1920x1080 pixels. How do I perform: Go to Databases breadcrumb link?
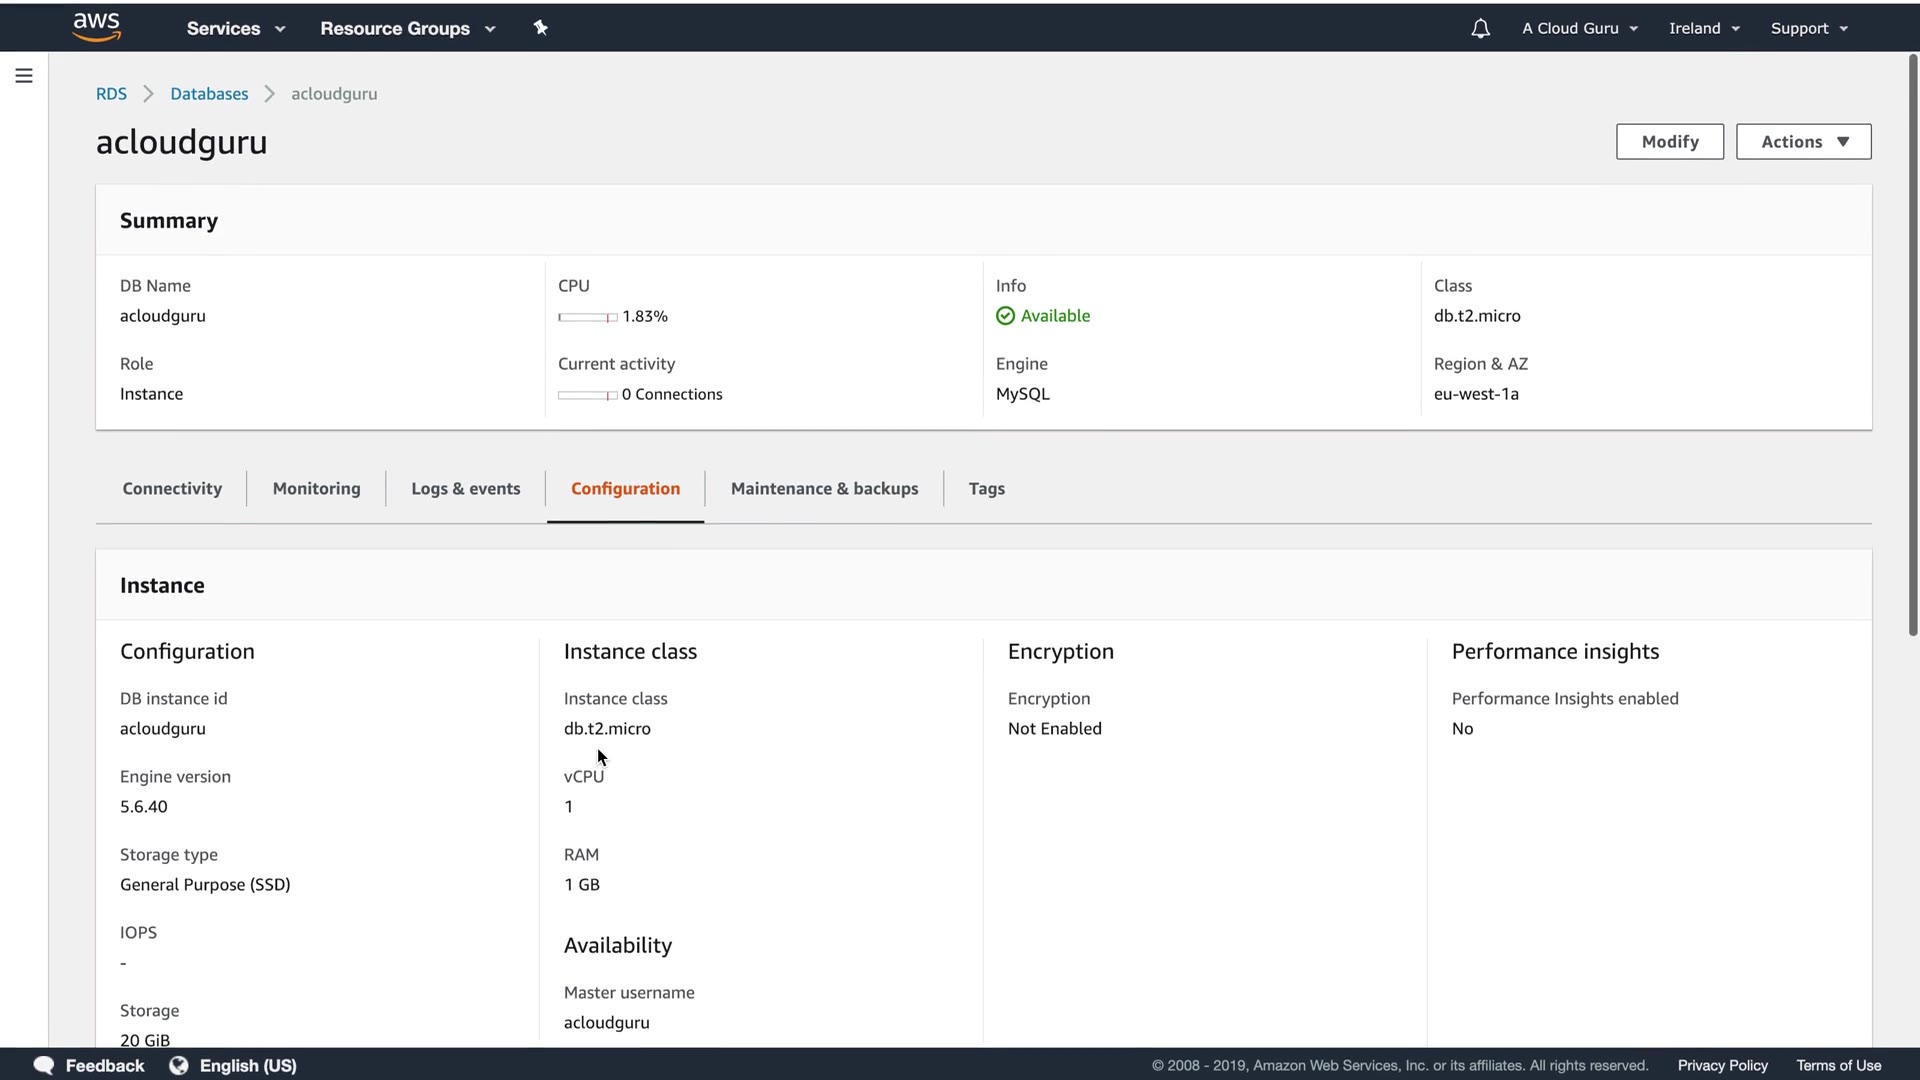tap(209, 94)
